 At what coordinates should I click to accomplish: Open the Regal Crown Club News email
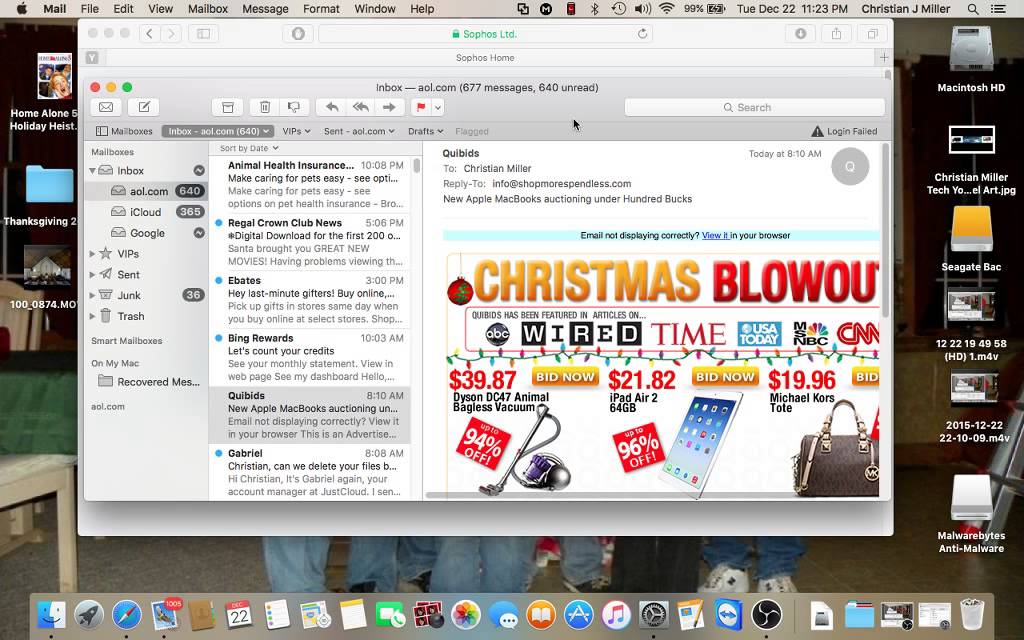pos(310,242)
